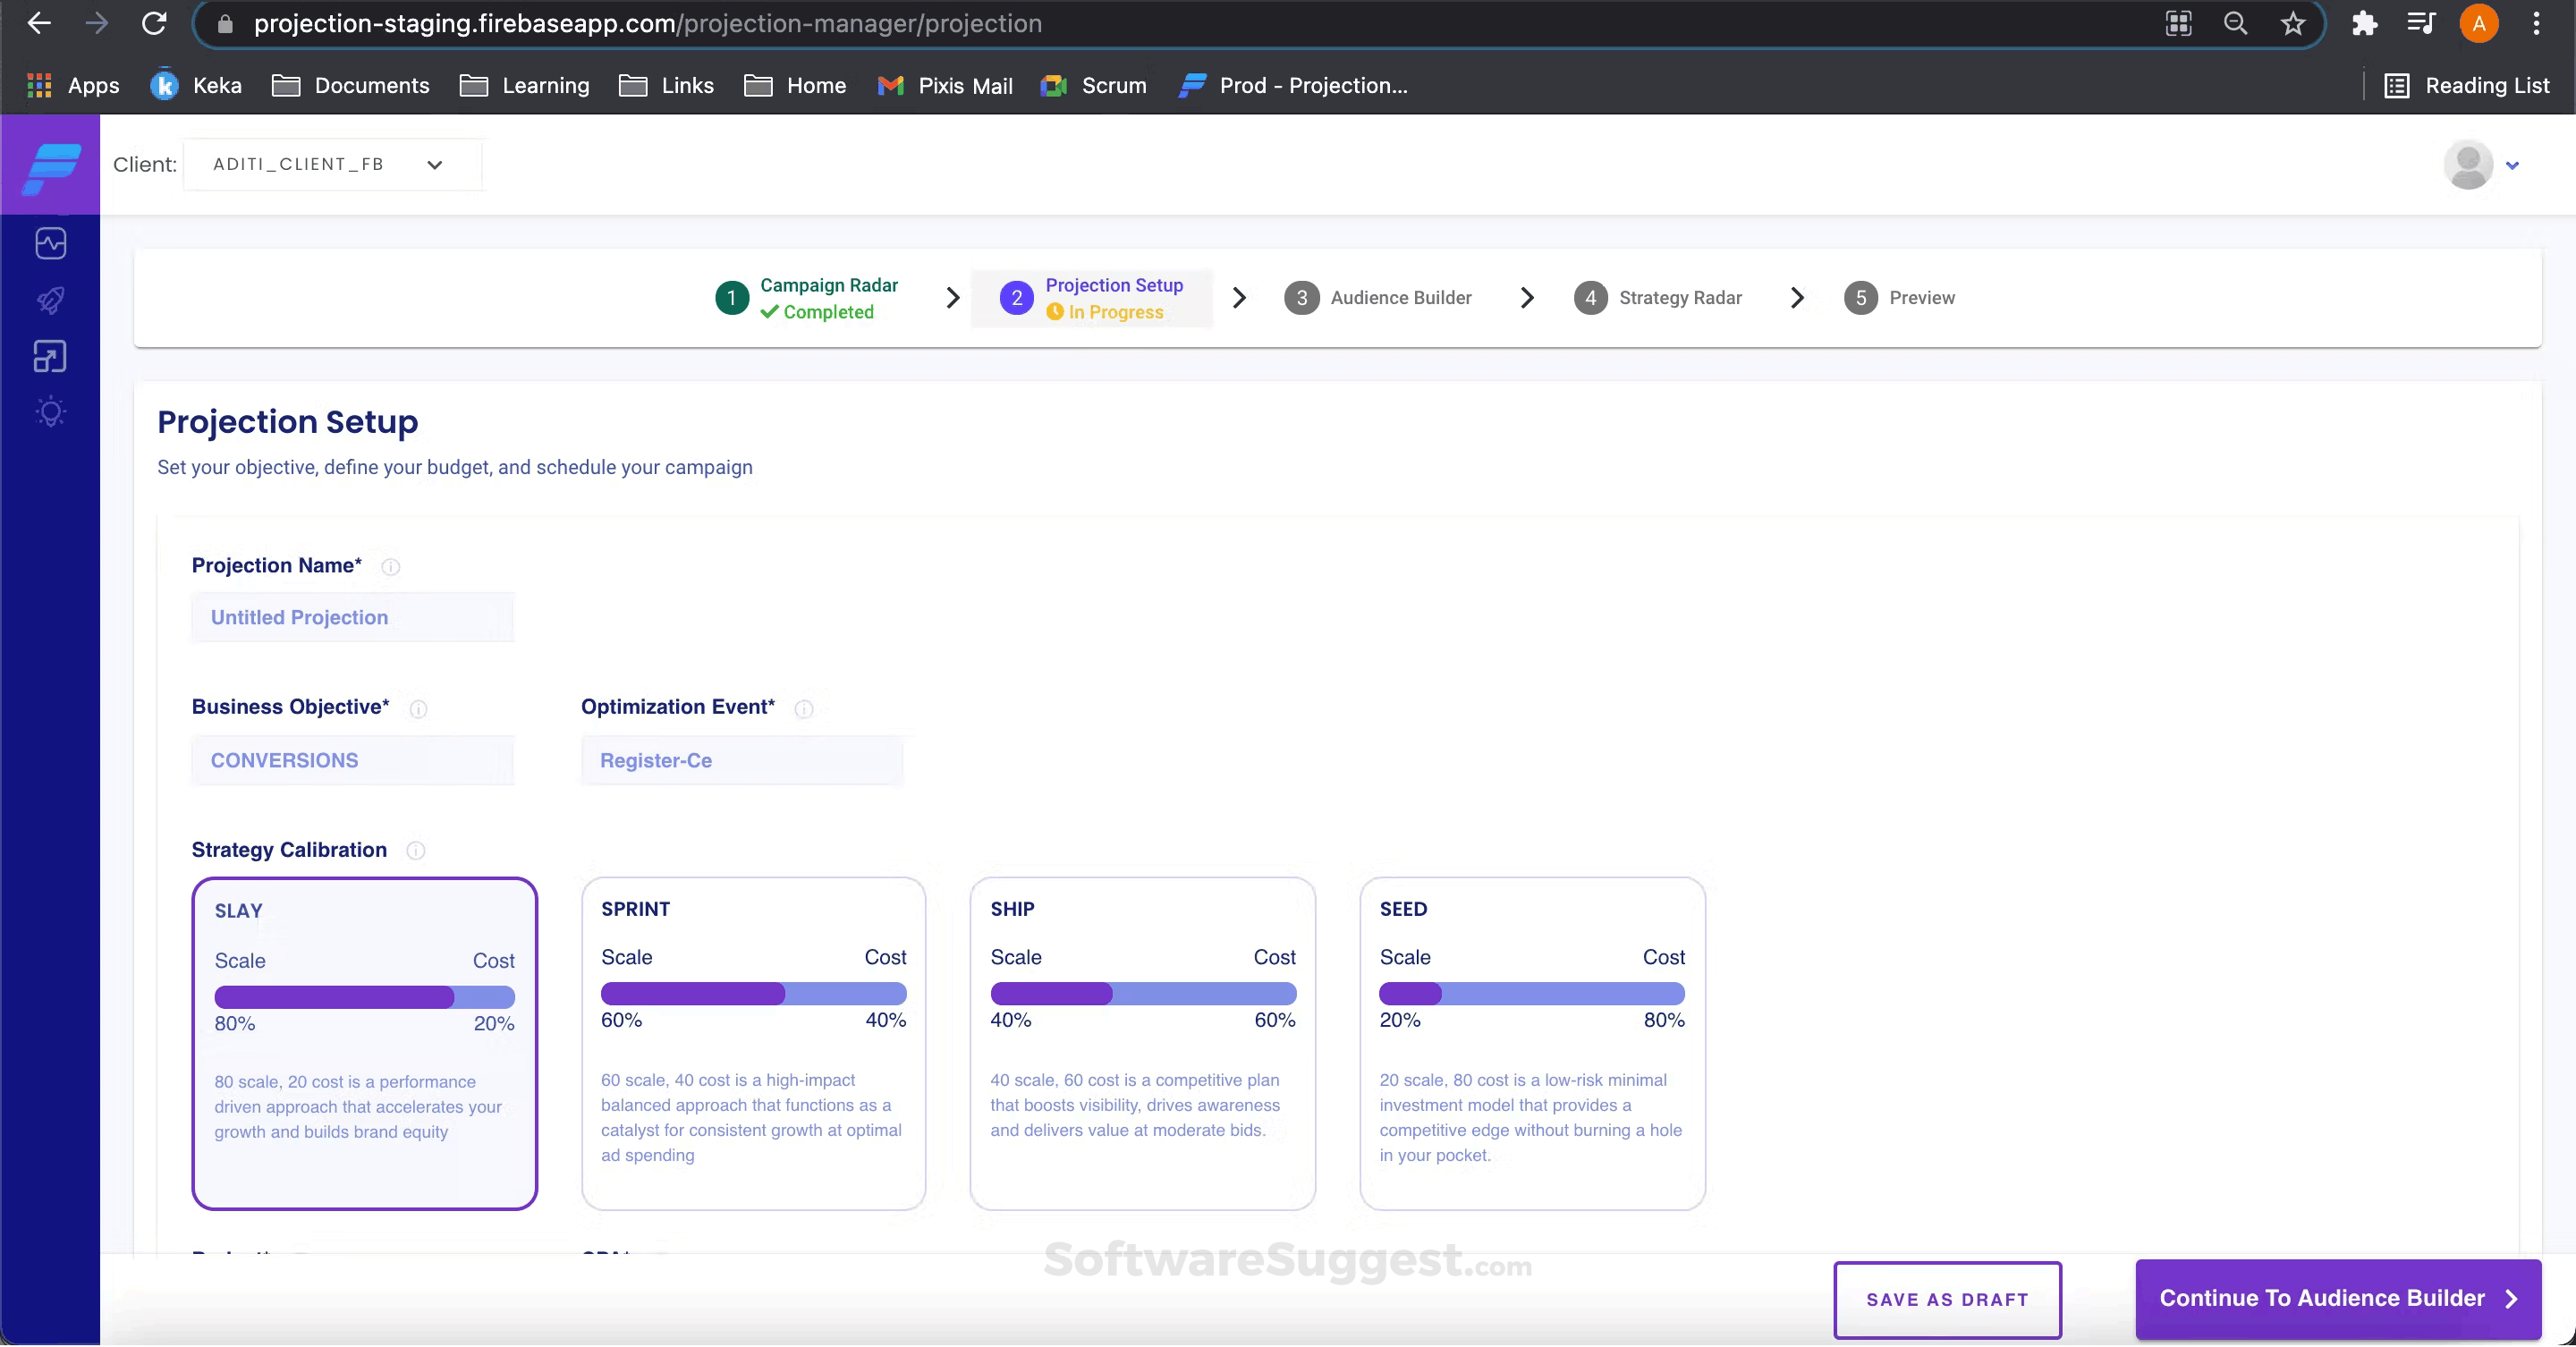Viewport: 2576px width, 1347px height.
Task: Open the media control playlist icon
Action: 2421,23
